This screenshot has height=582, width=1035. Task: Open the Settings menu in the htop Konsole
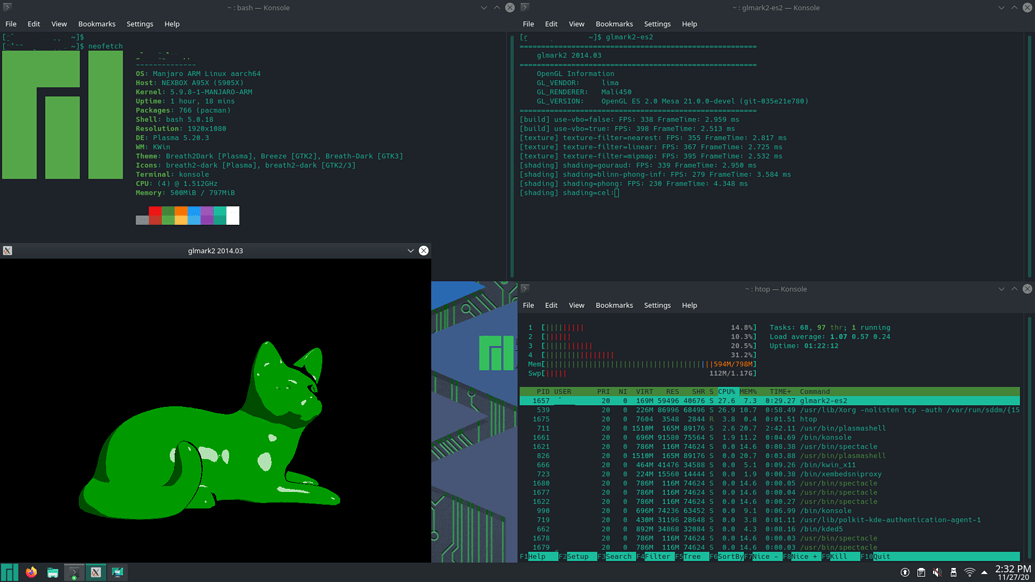click(x=657, y=305)
